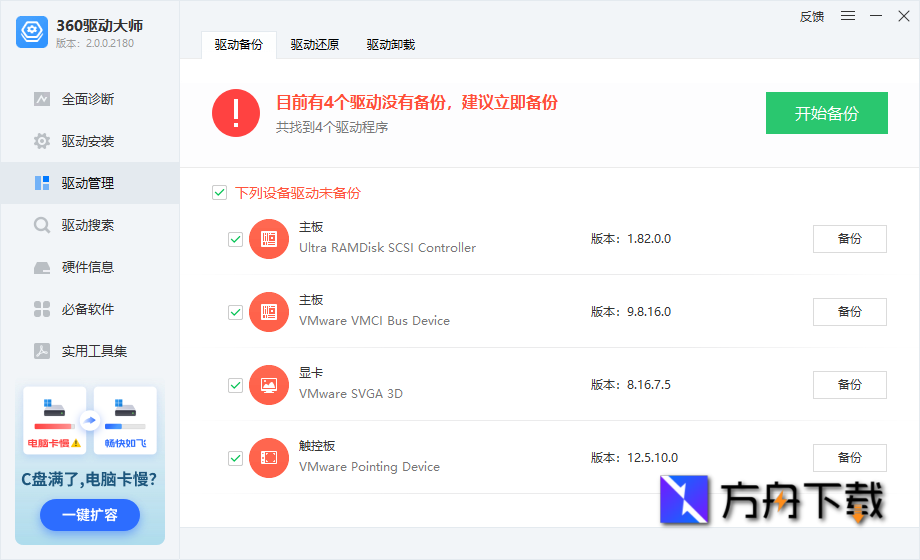Viewport: 920px width, 560px height.
Task: Open 全面诊断 in the sidebar
Action: point(90,99)
